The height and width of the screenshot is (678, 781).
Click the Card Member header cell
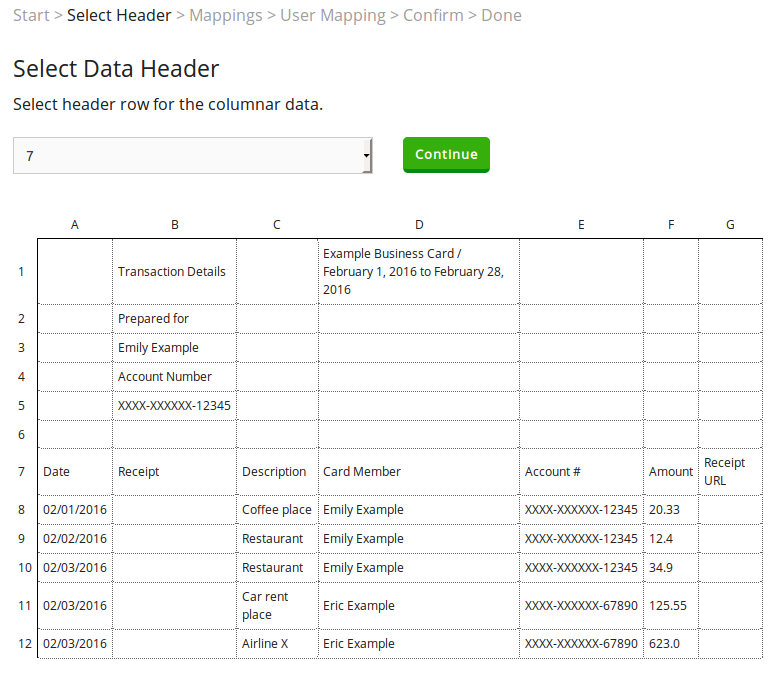click(419, 472)
